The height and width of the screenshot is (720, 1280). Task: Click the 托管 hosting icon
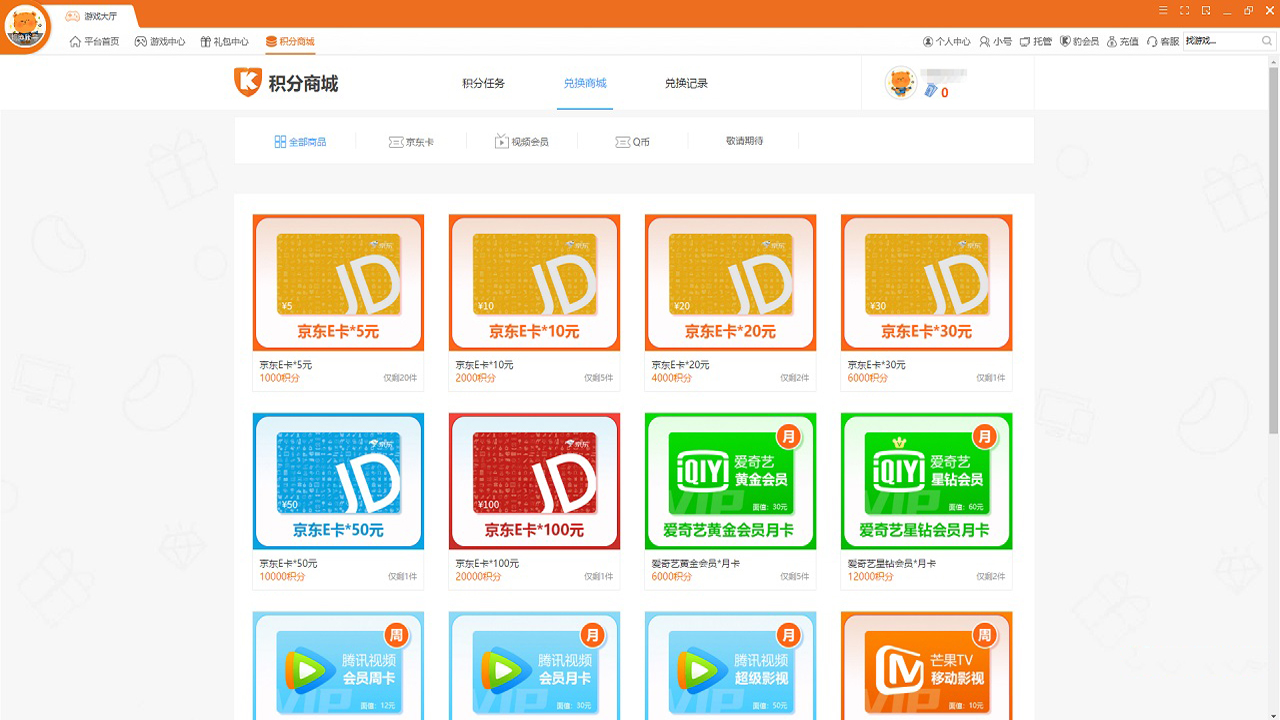pyautogui.click(x=1026, y=42)
